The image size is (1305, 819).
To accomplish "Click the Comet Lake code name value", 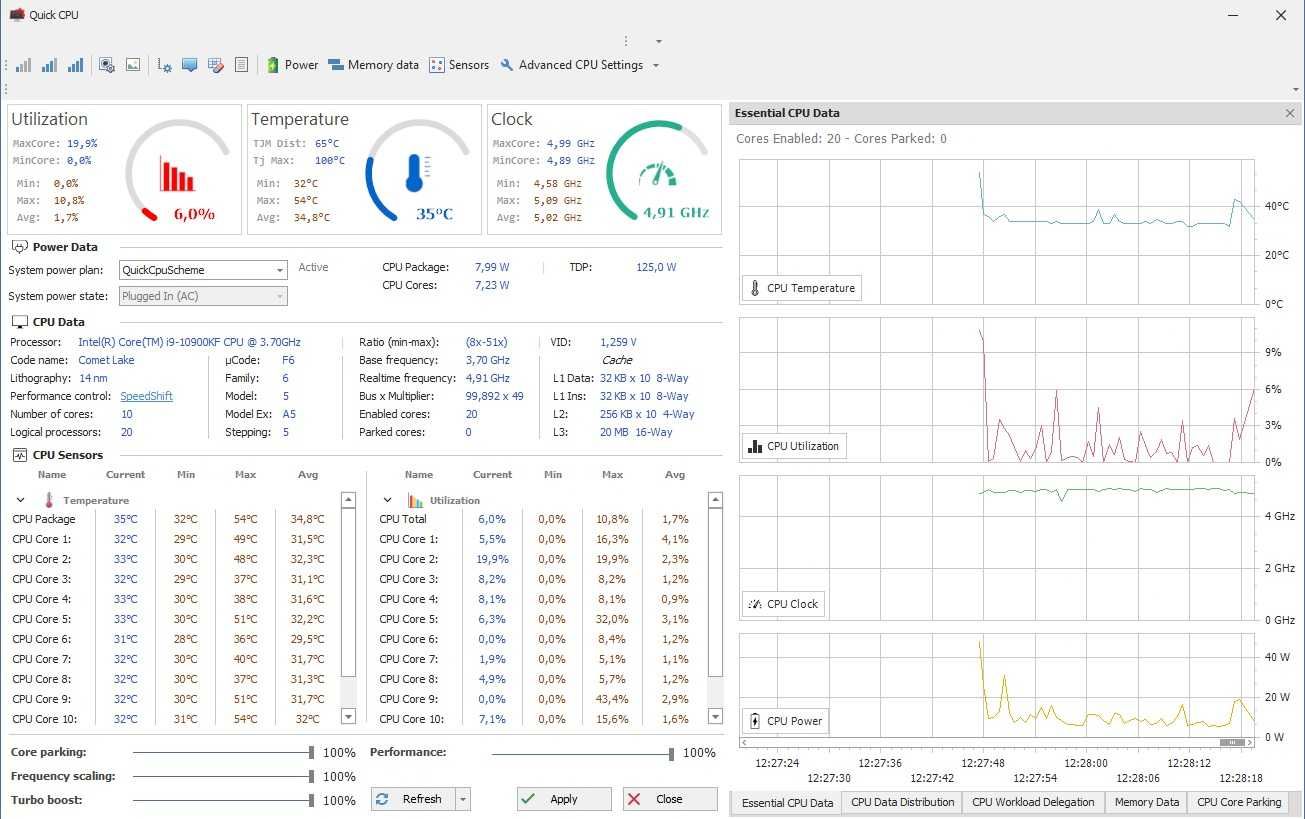I will click(x=106, y=360).
